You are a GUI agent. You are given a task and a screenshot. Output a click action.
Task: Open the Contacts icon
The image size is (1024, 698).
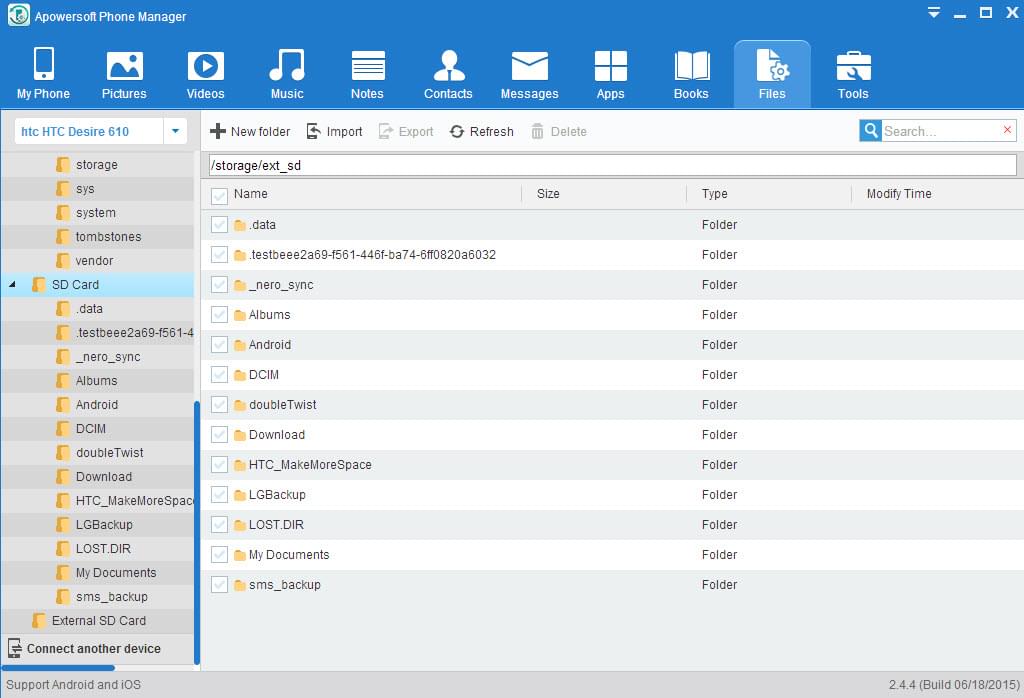tap(448, 66)
